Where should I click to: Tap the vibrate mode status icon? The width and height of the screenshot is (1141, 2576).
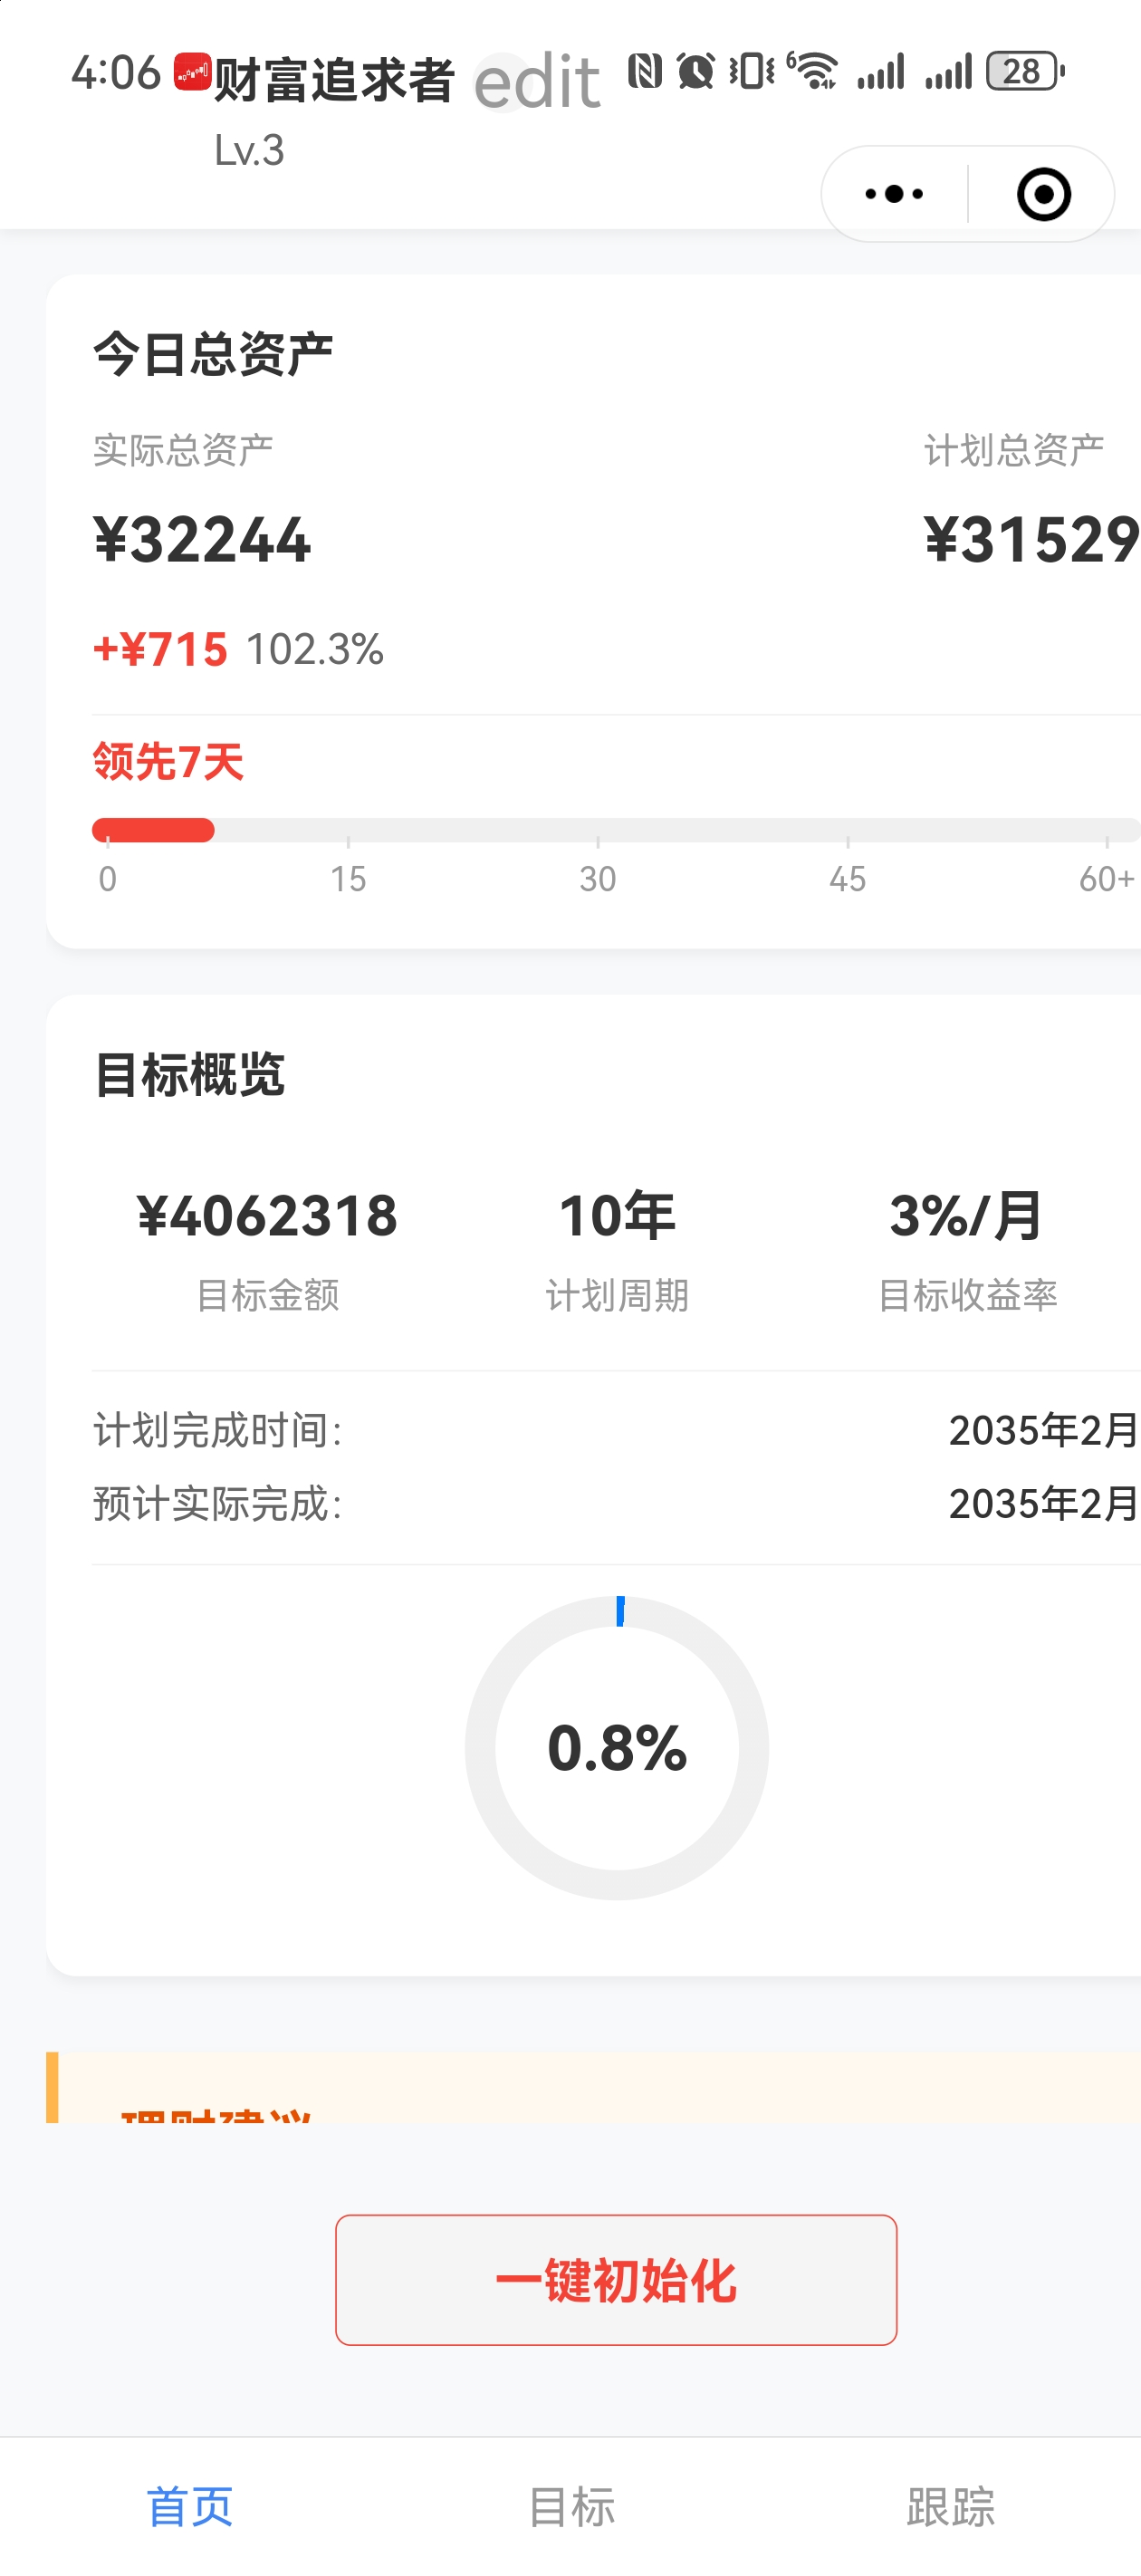tap(752, 71)
